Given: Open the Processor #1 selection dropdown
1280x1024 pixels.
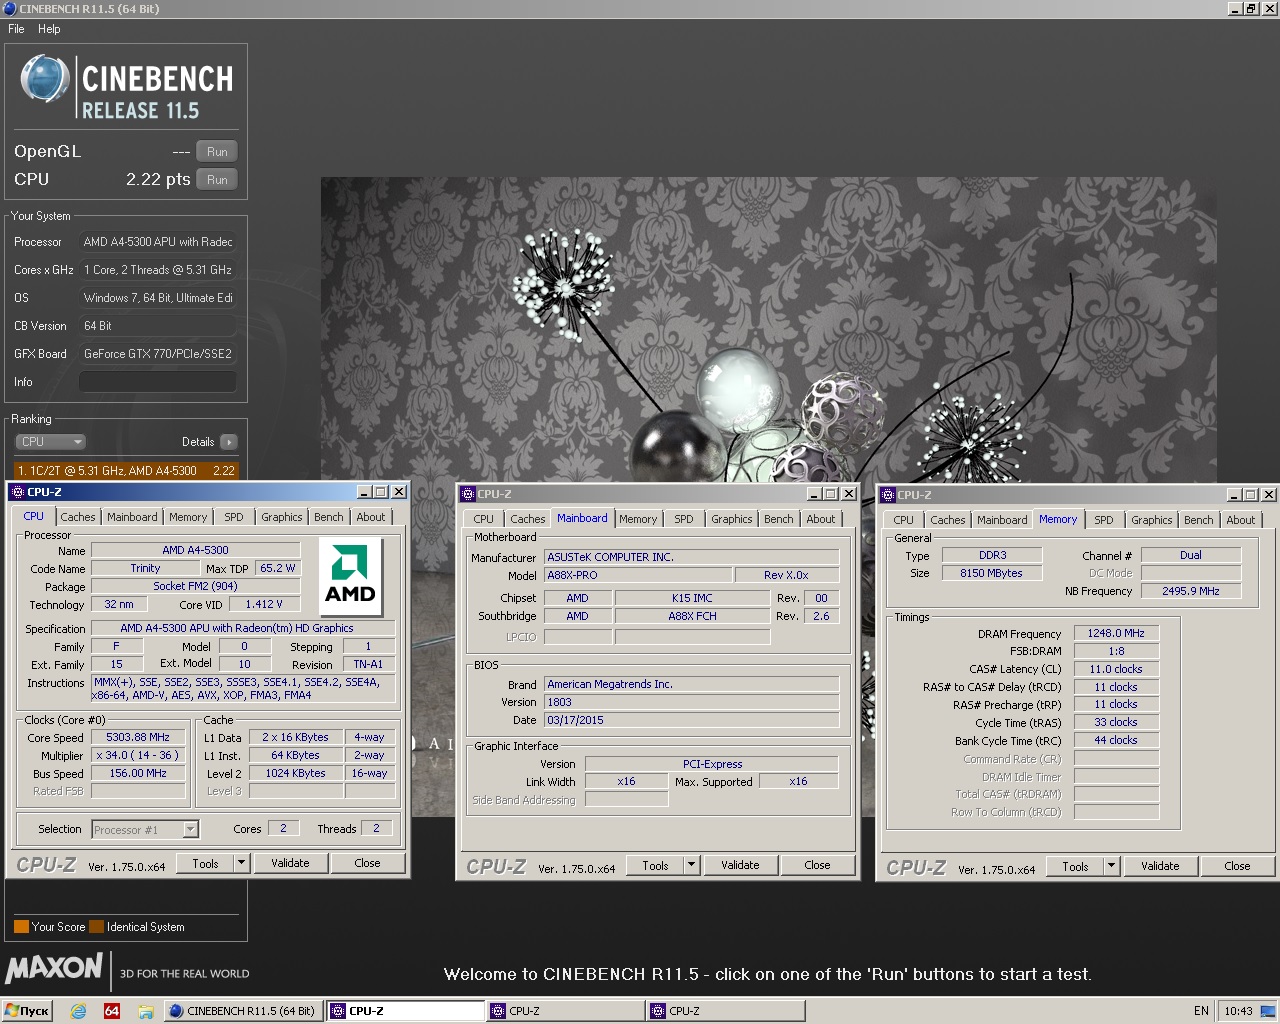Looking at the screenshot, I should (x=190, y=829).
